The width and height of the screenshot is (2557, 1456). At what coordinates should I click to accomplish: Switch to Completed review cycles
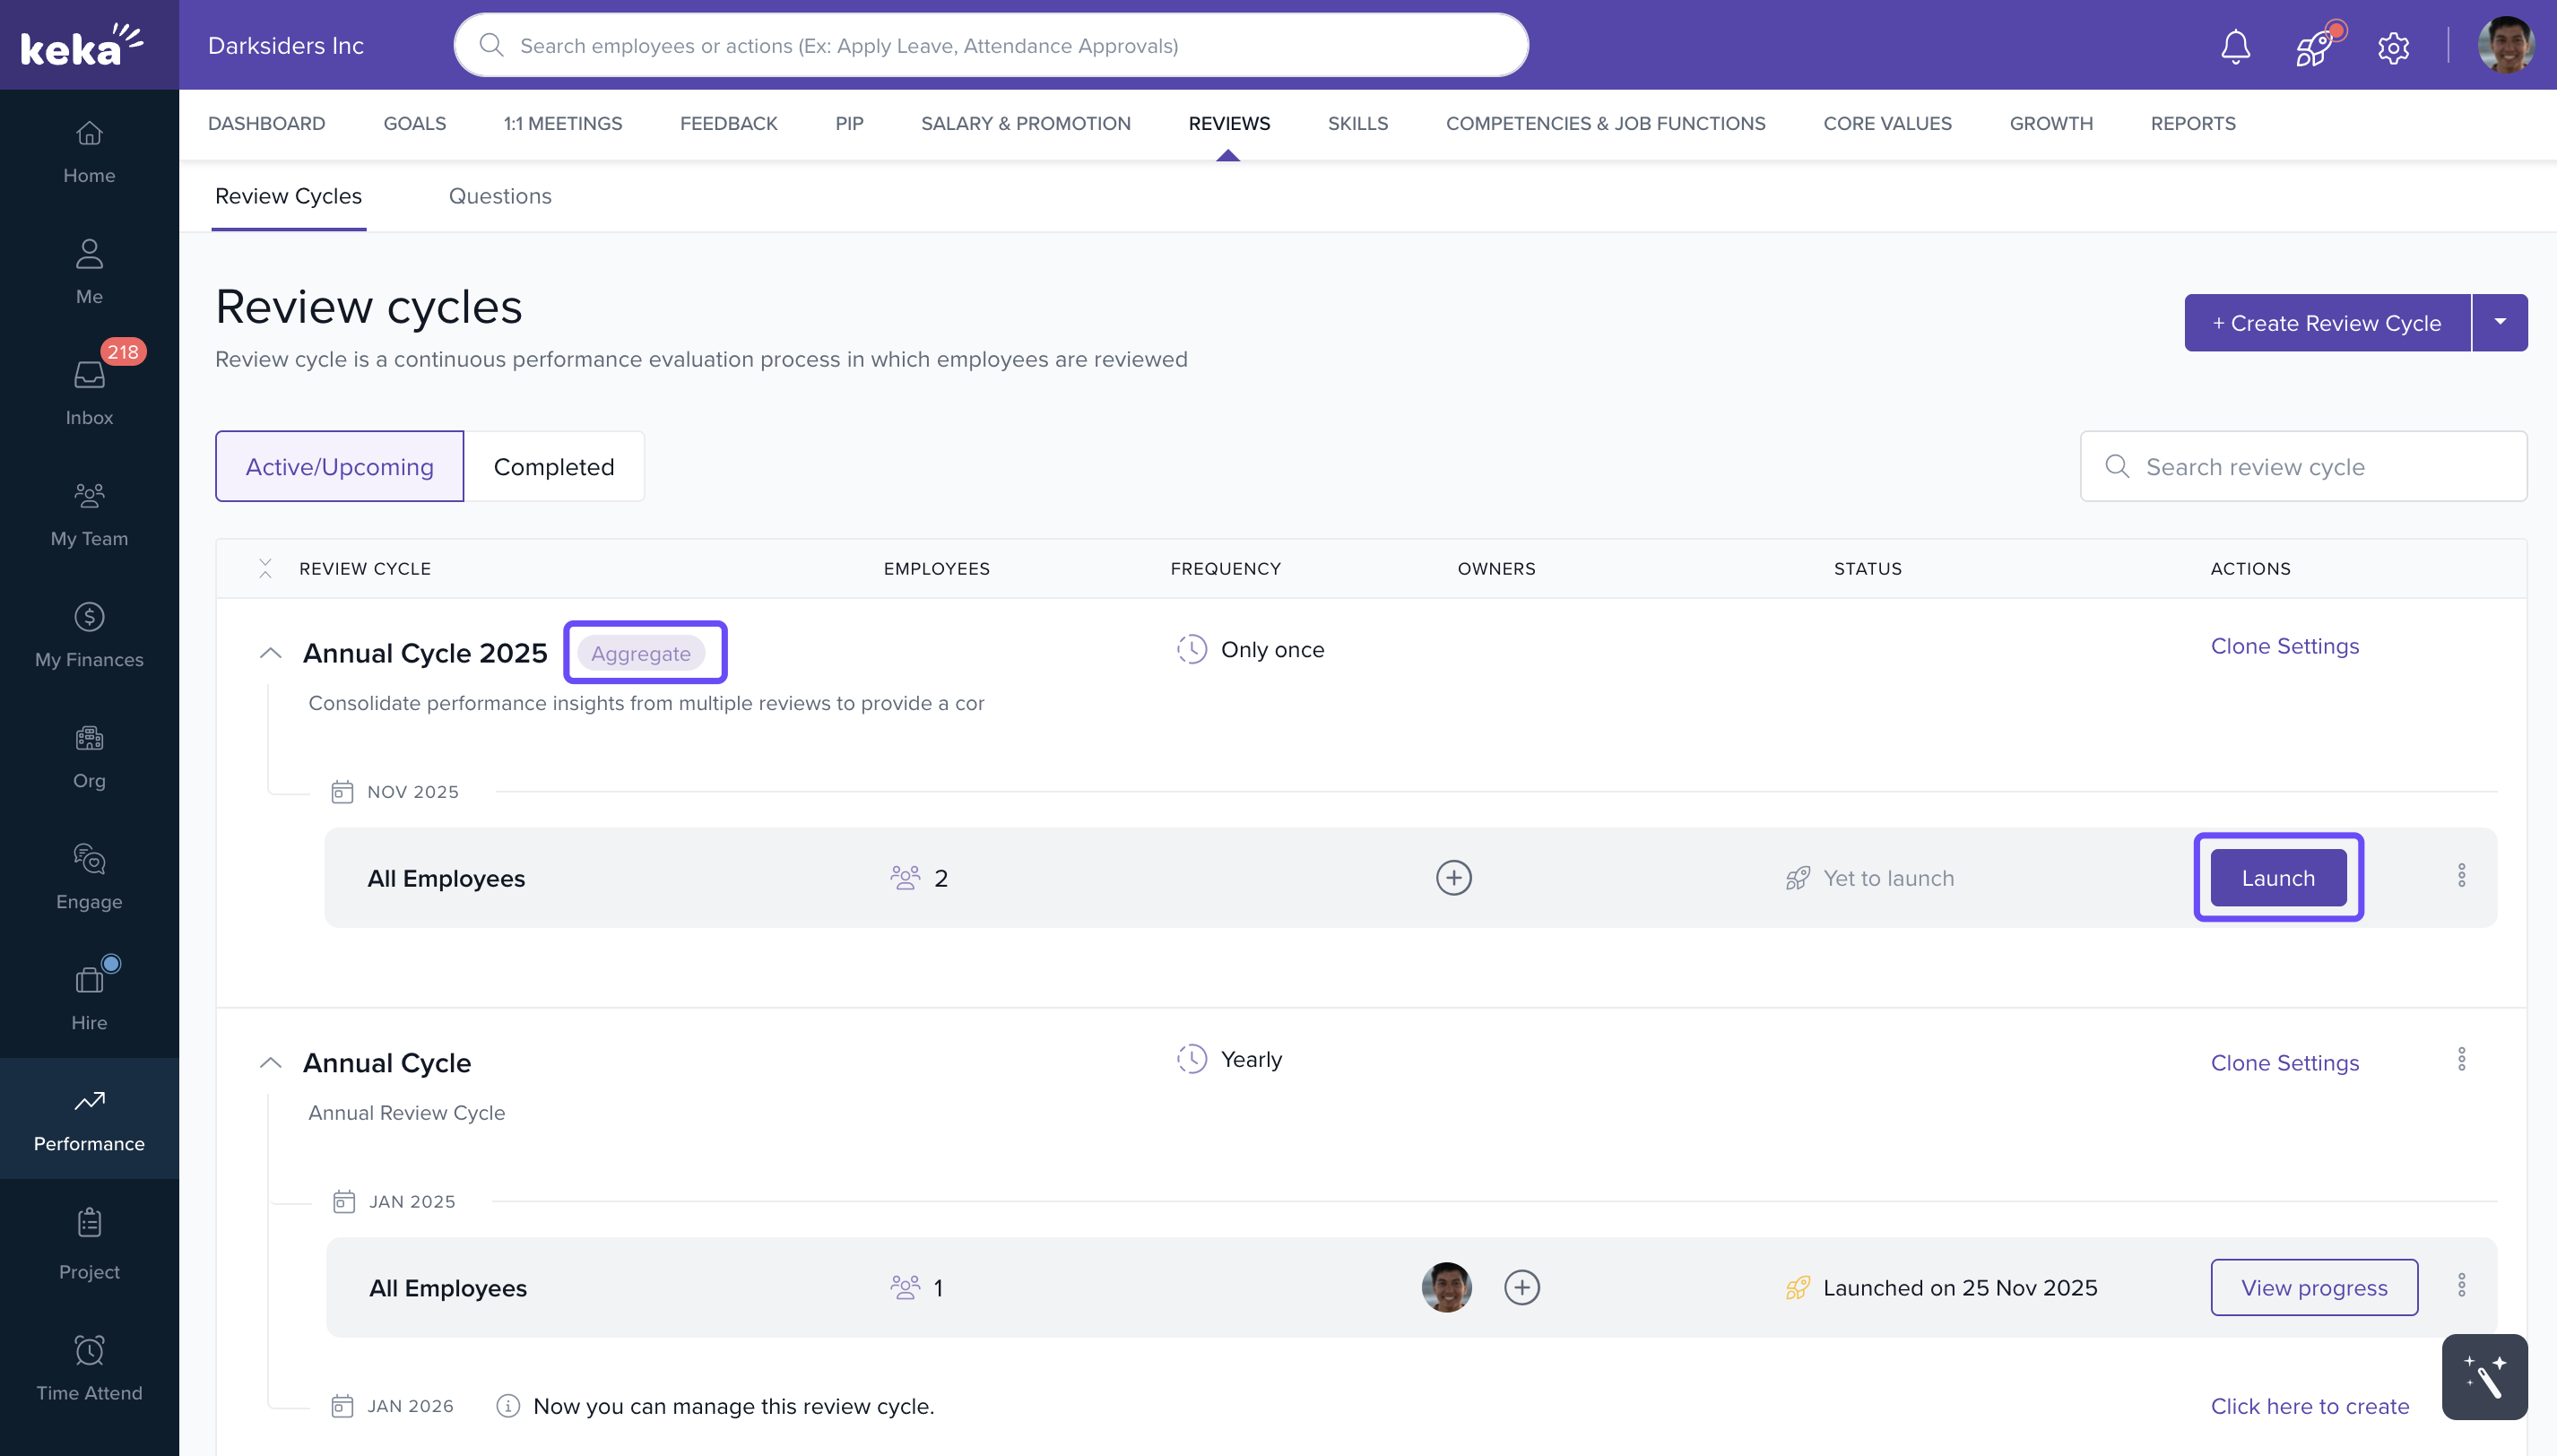coord(555,466)
